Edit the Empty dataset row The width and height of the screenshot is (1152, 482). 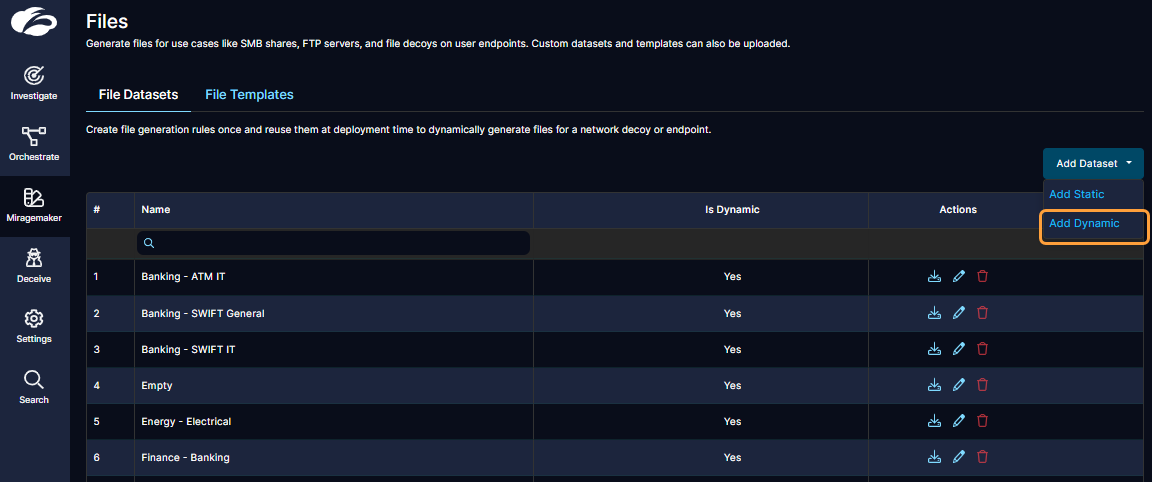959,385
